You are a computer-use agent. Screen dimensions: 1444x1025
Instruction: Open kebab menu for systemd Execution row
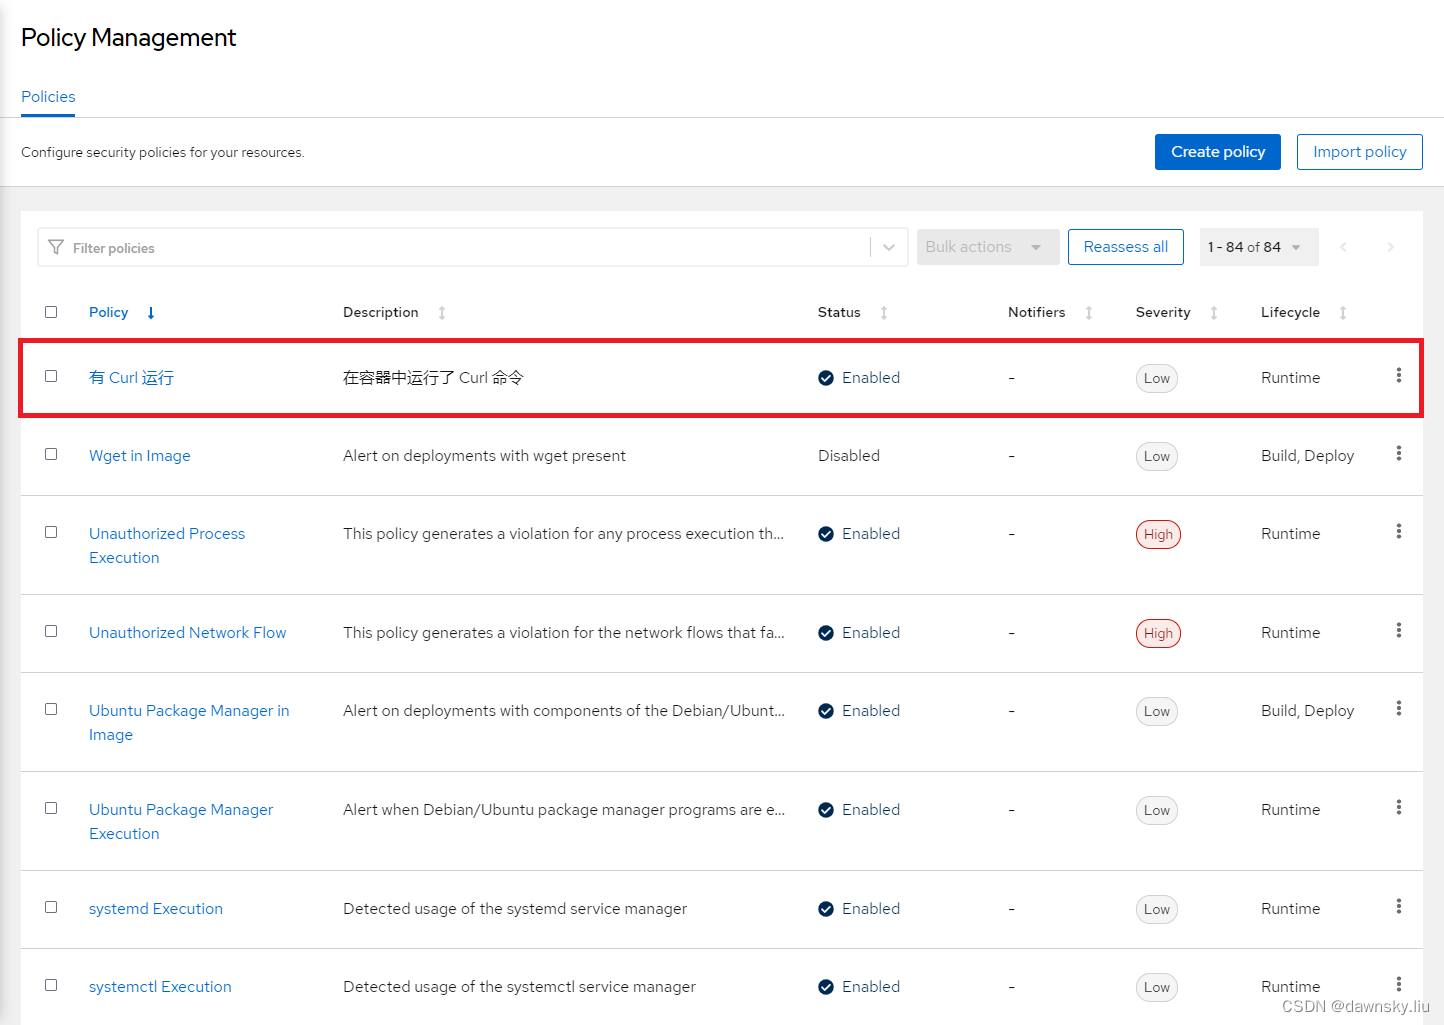pyautogui.click(x=1398, y=906)
